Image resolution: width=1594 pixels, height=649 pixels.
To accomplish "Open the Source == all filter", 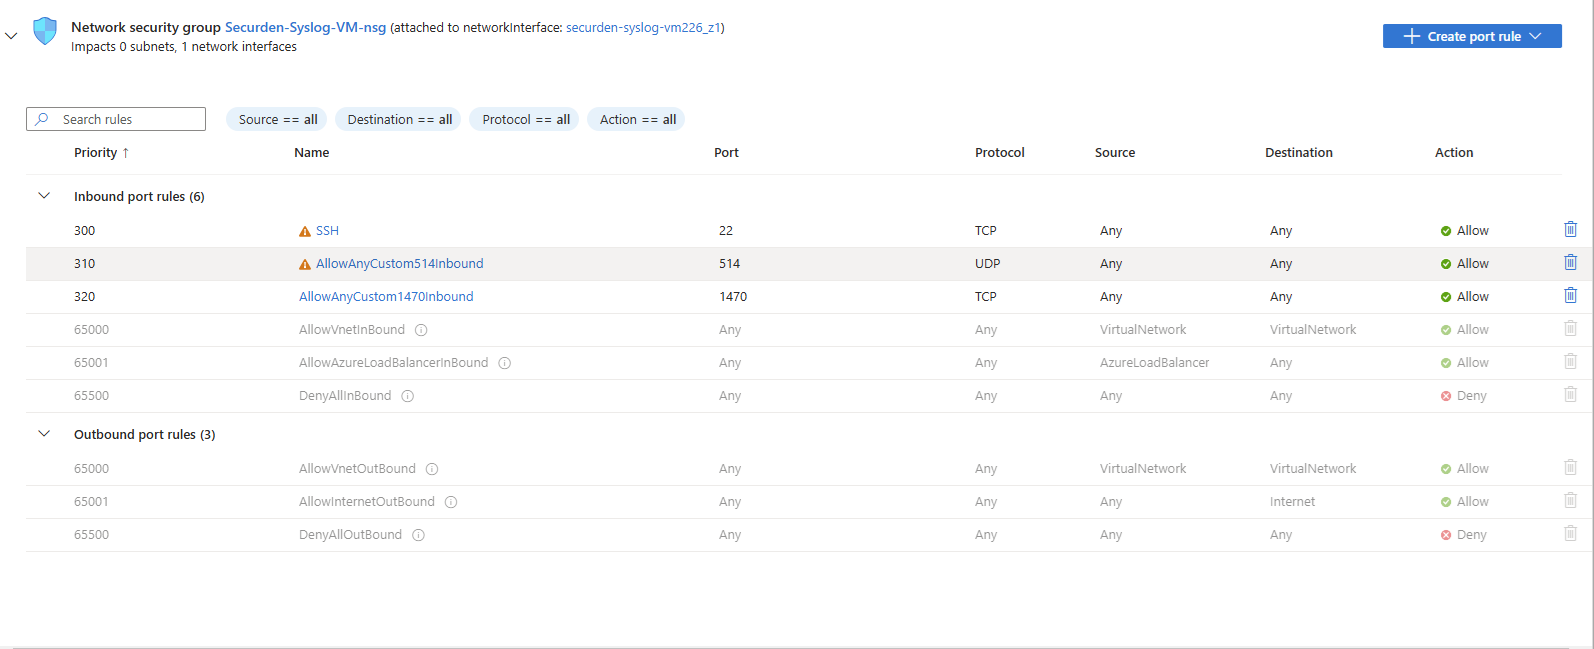I will click(277, 119).
